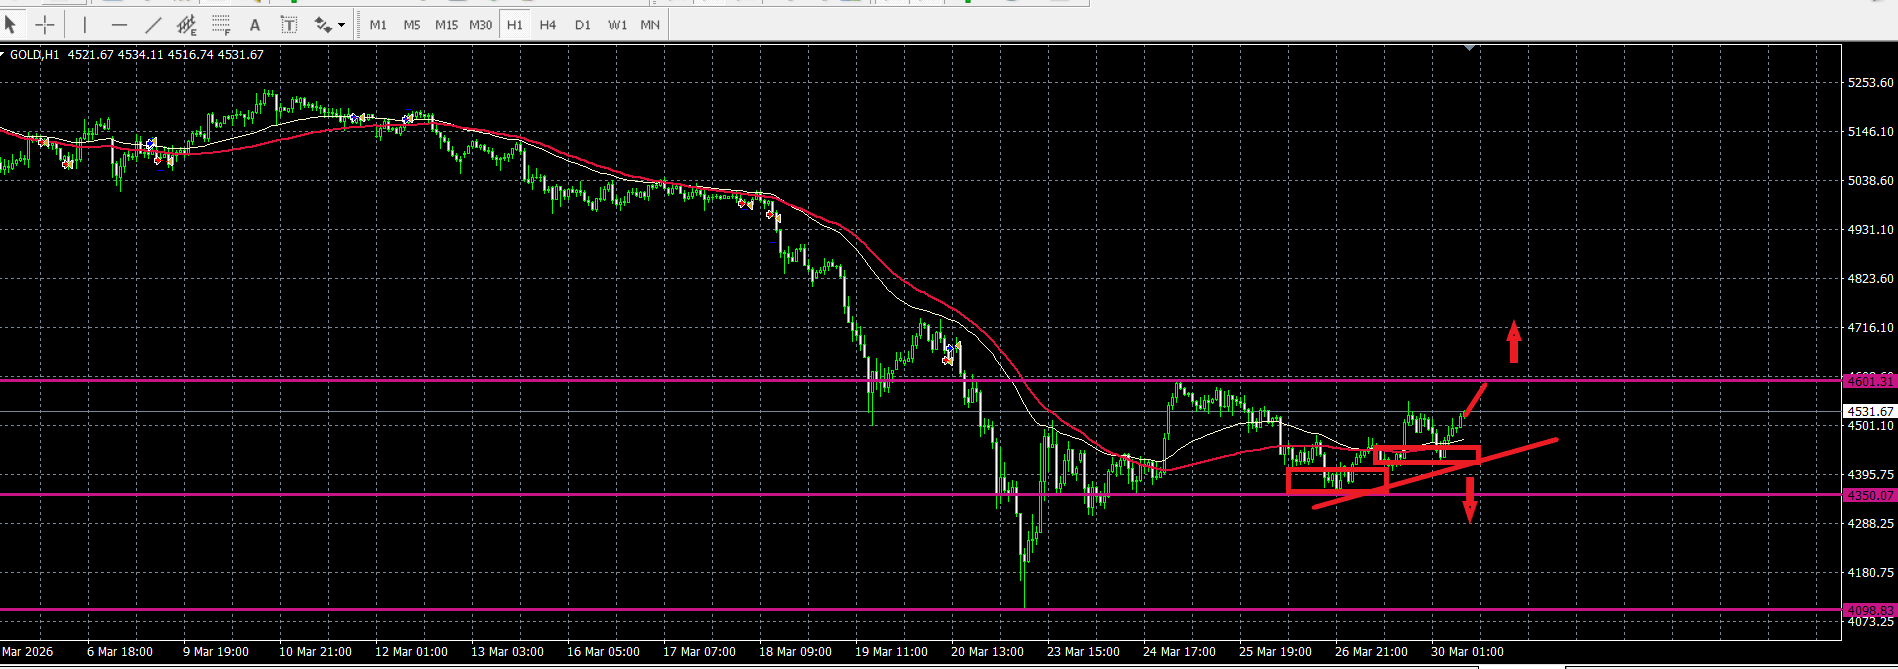This screenshot has width=1898, height=669.
Task: Click the 4716.10 price scale value
Action: [1870, 328]
